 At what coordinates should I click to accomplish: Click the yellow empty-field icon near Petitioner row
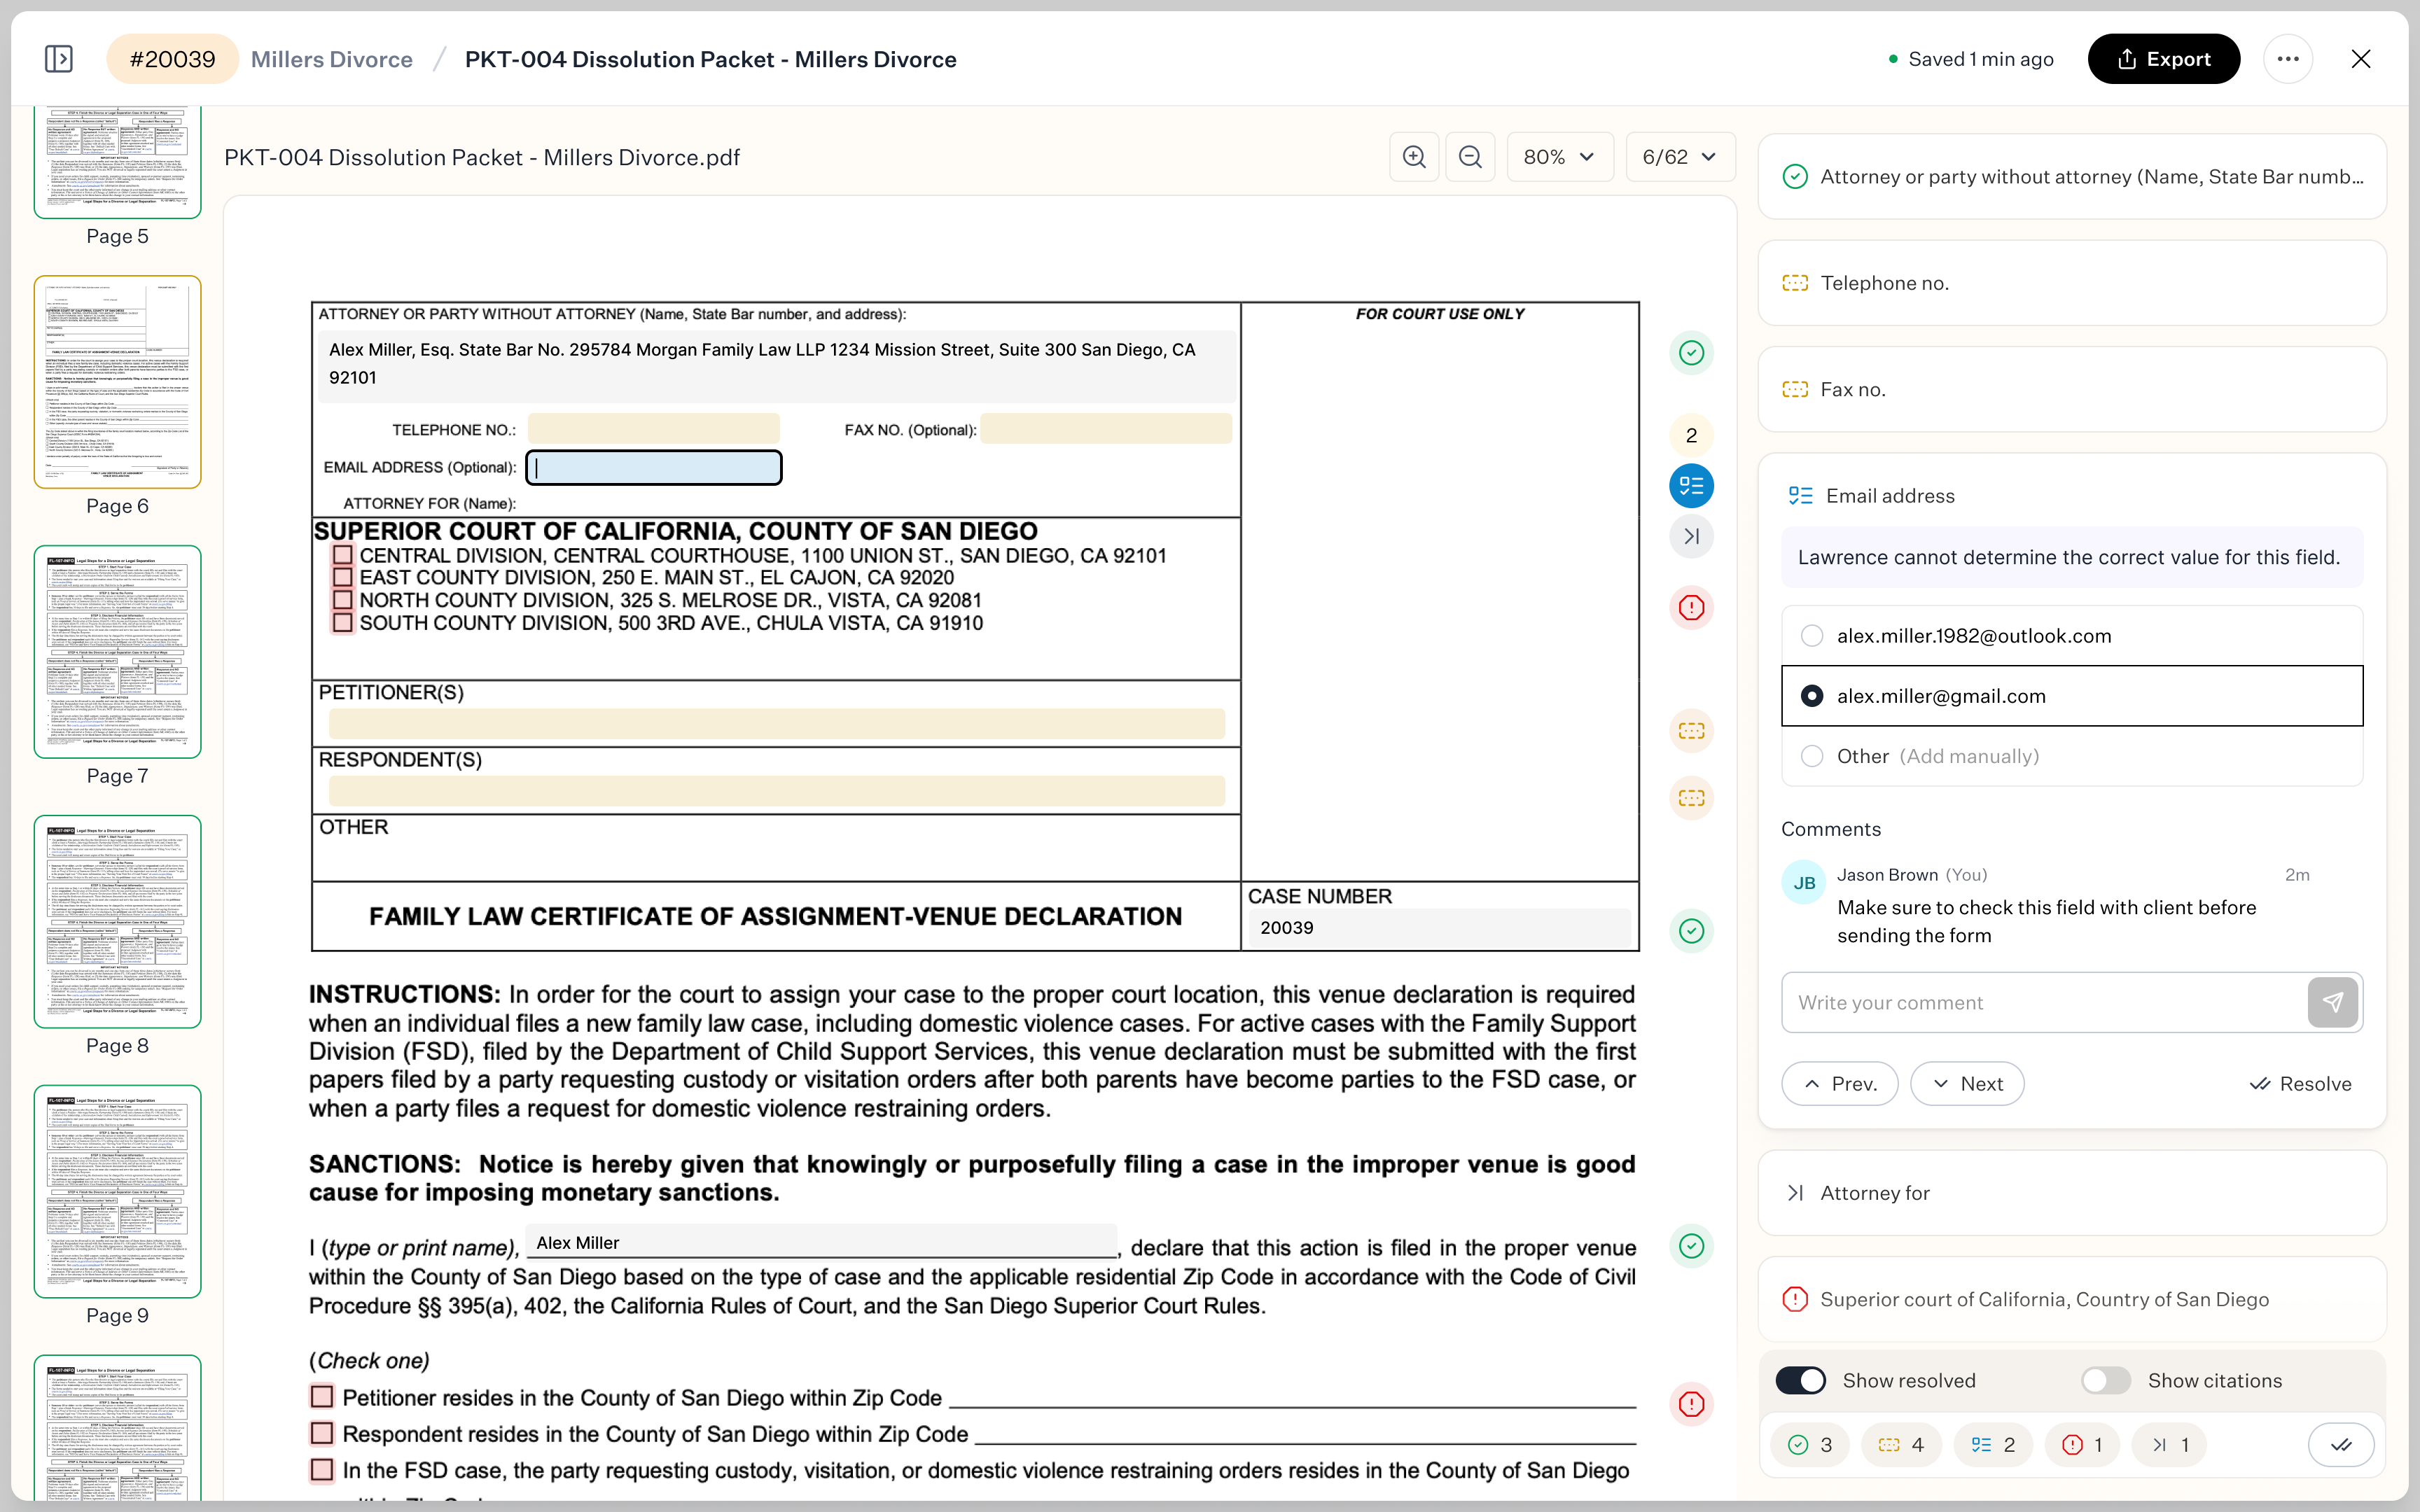point(1691,731)
